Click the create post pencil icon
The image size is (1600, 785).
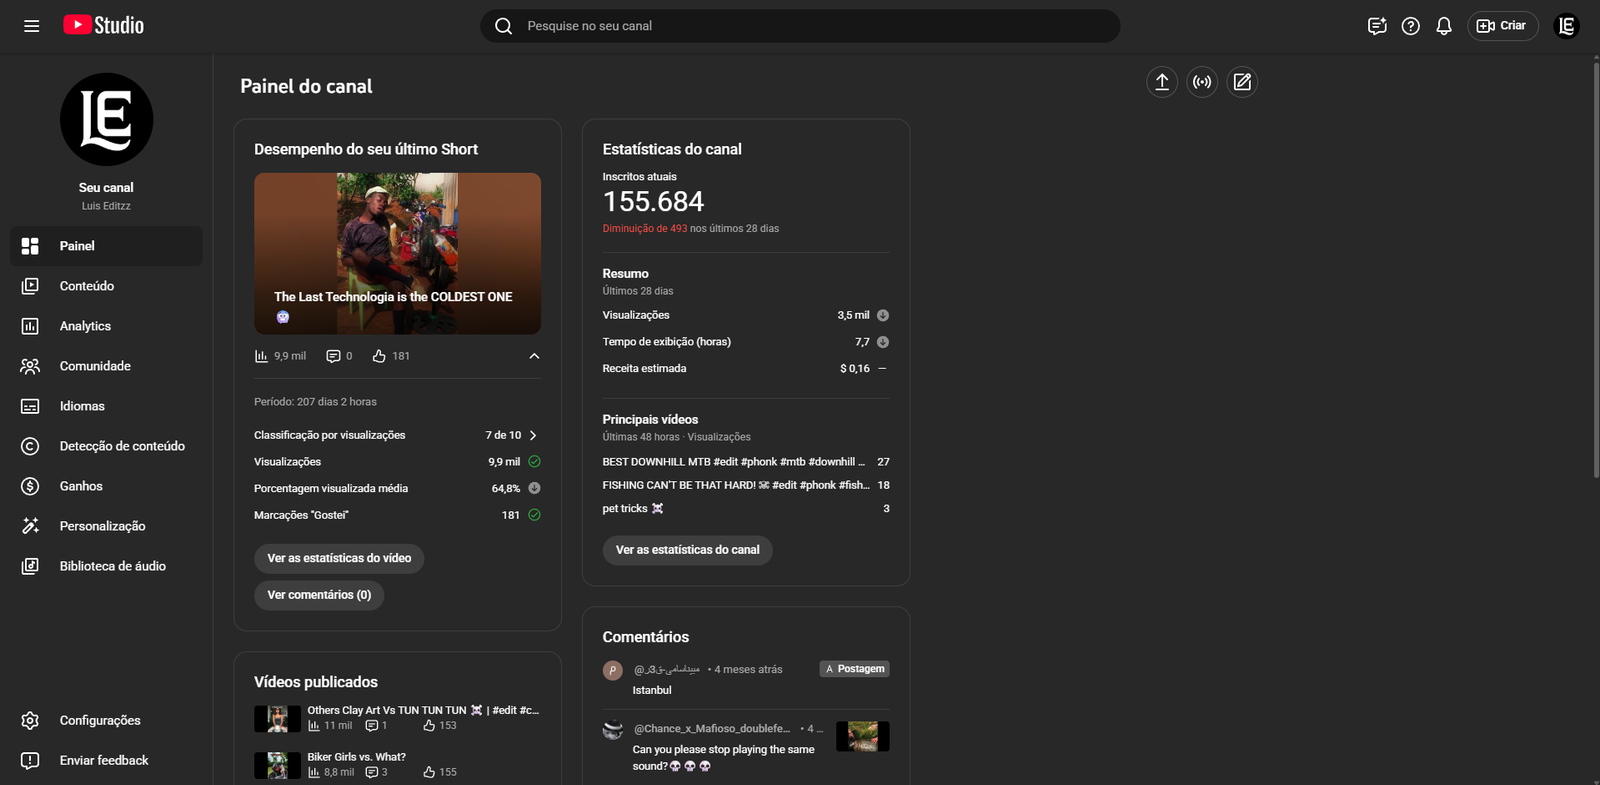click(1242, 82)
